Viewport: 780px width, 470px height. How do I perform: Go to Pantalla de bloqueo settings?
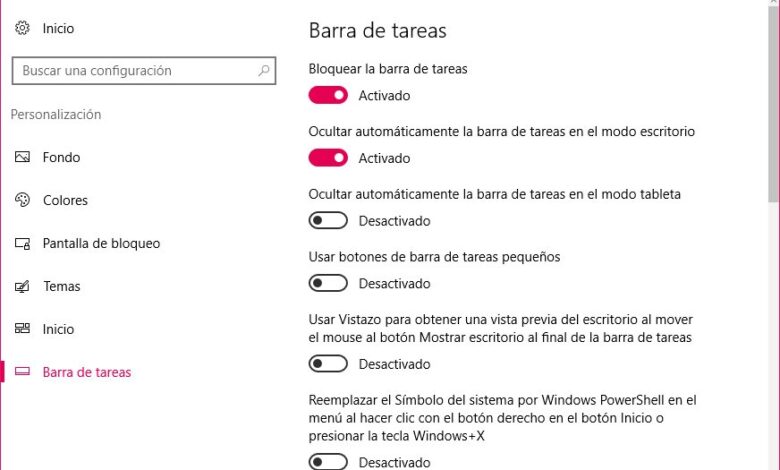point(101,243)
